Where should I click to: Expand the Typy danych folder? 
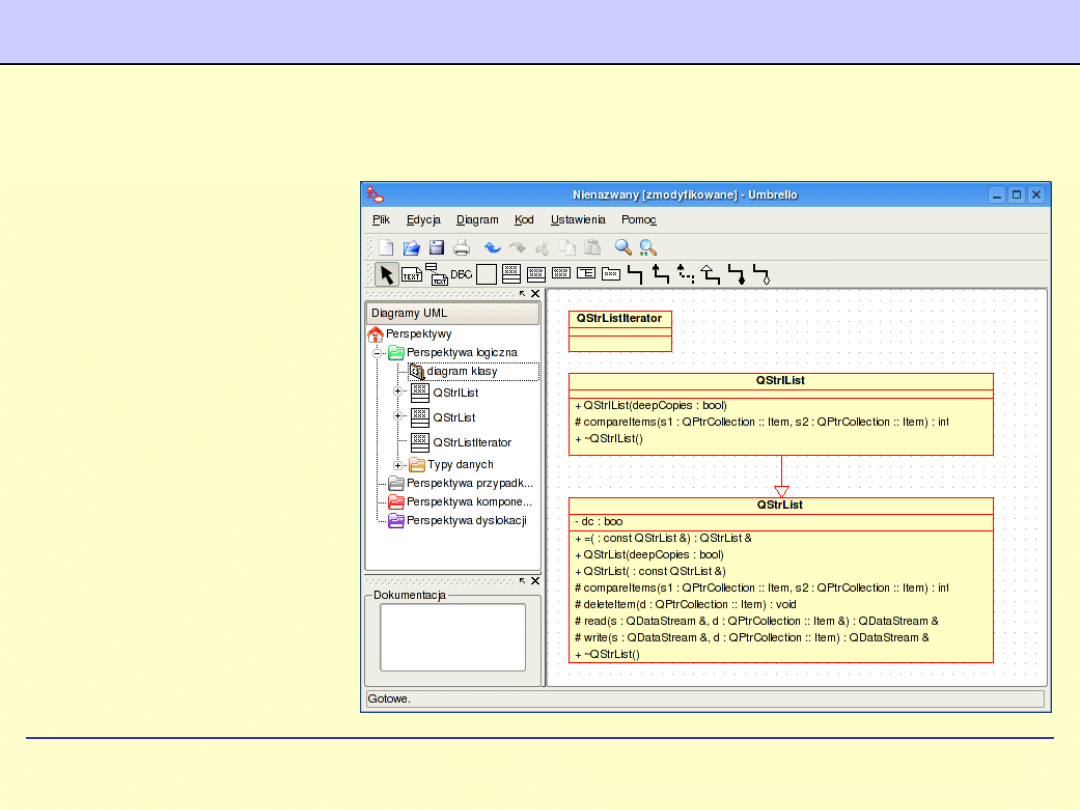coord(398,465)
